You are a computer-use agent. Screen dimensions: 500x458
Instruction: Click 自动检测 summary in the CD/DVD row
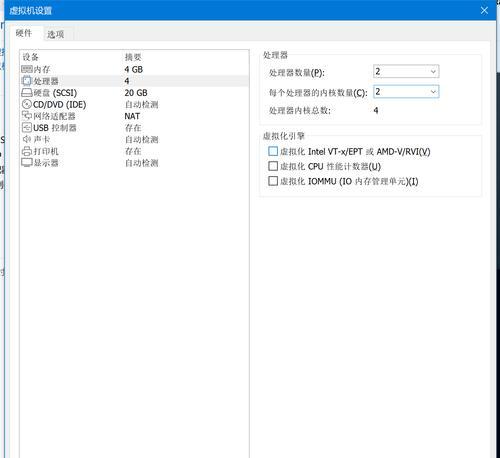pyautogui.click(x=141, y=105)
